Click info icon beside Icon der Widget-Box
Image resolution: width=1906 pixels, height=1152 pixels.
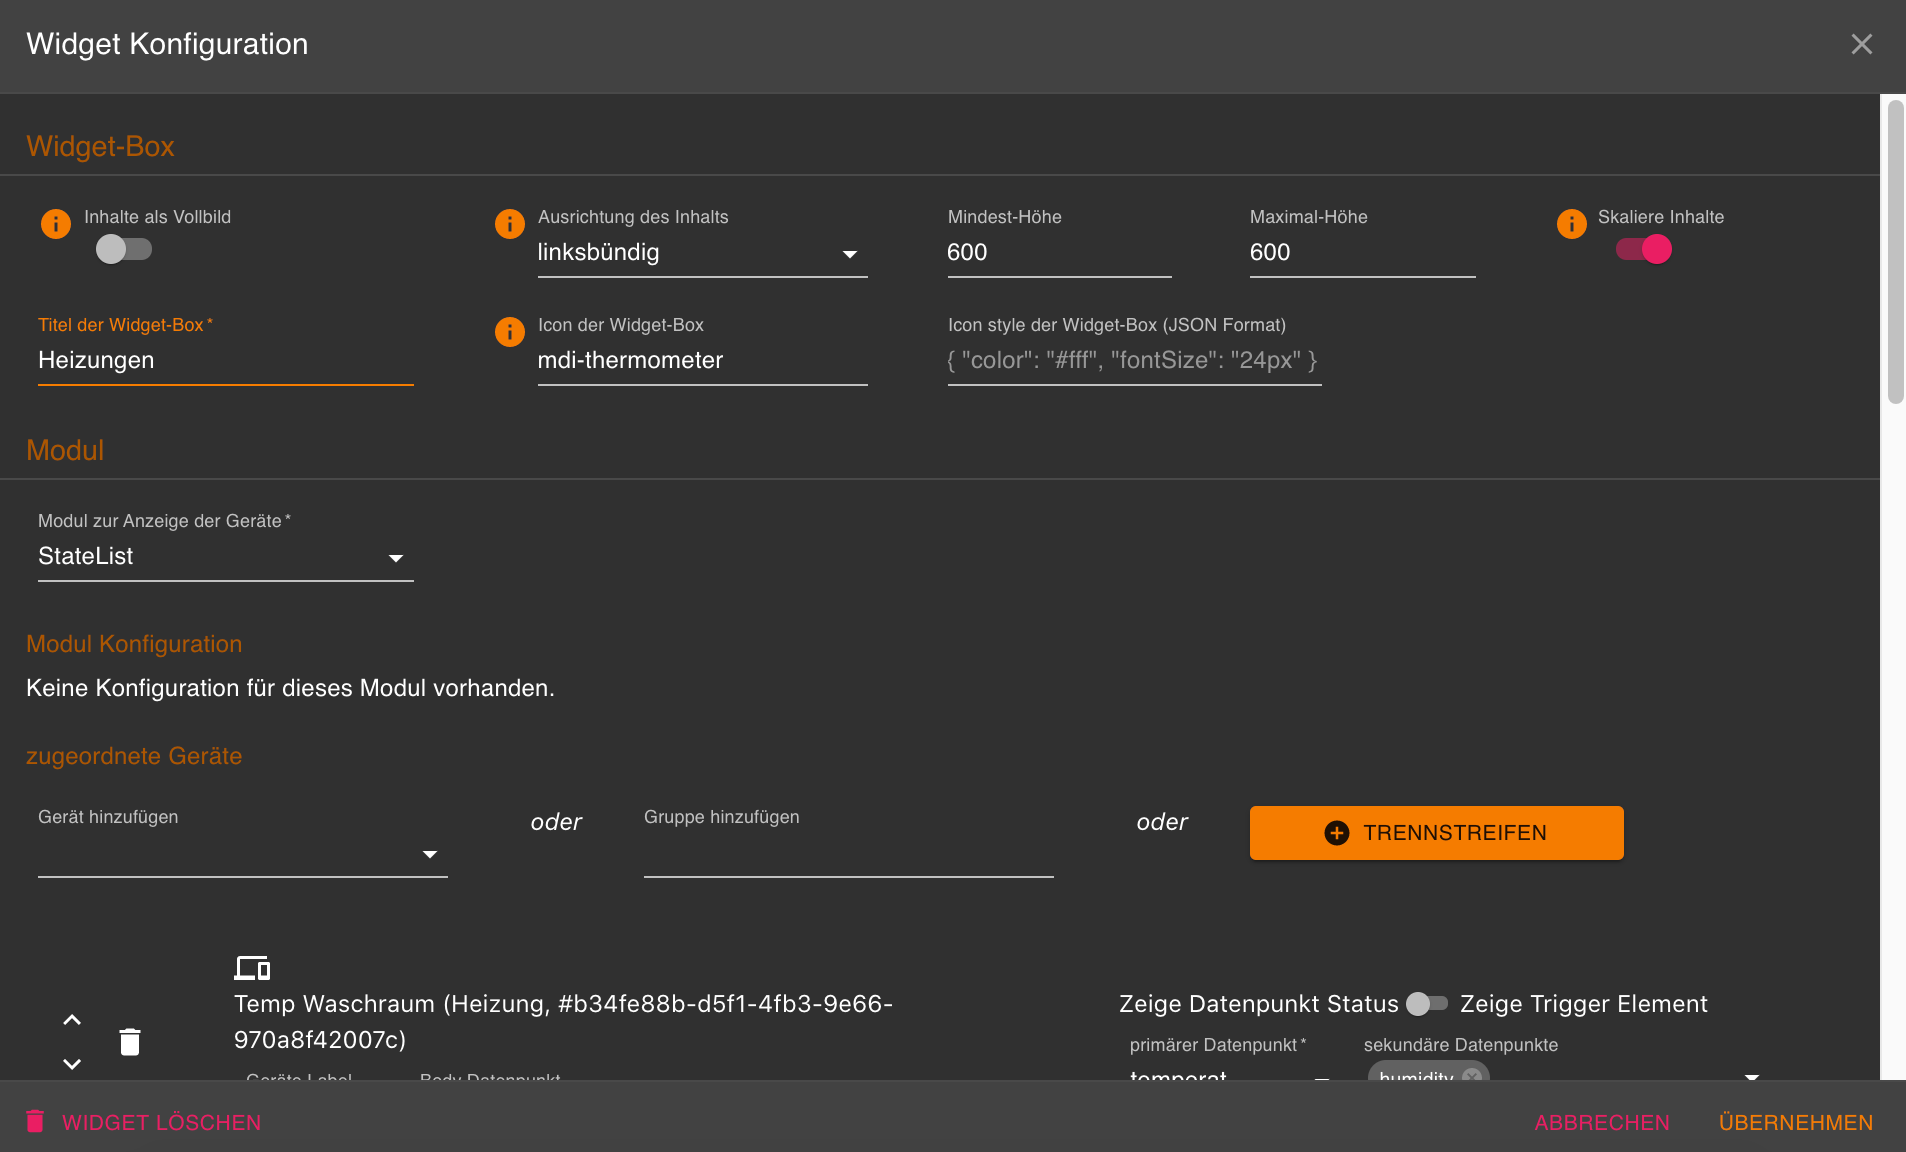(510, 332)
